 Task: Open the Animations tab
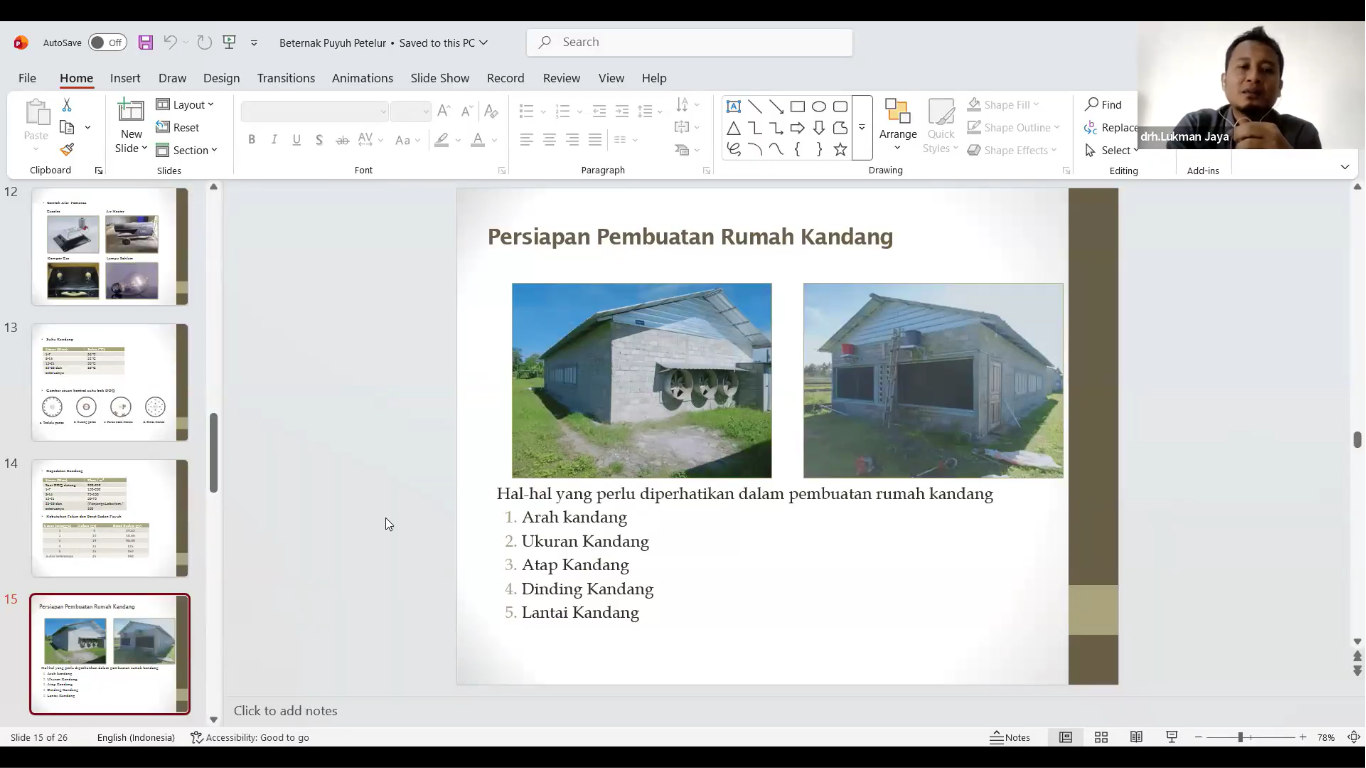point(362,78)
